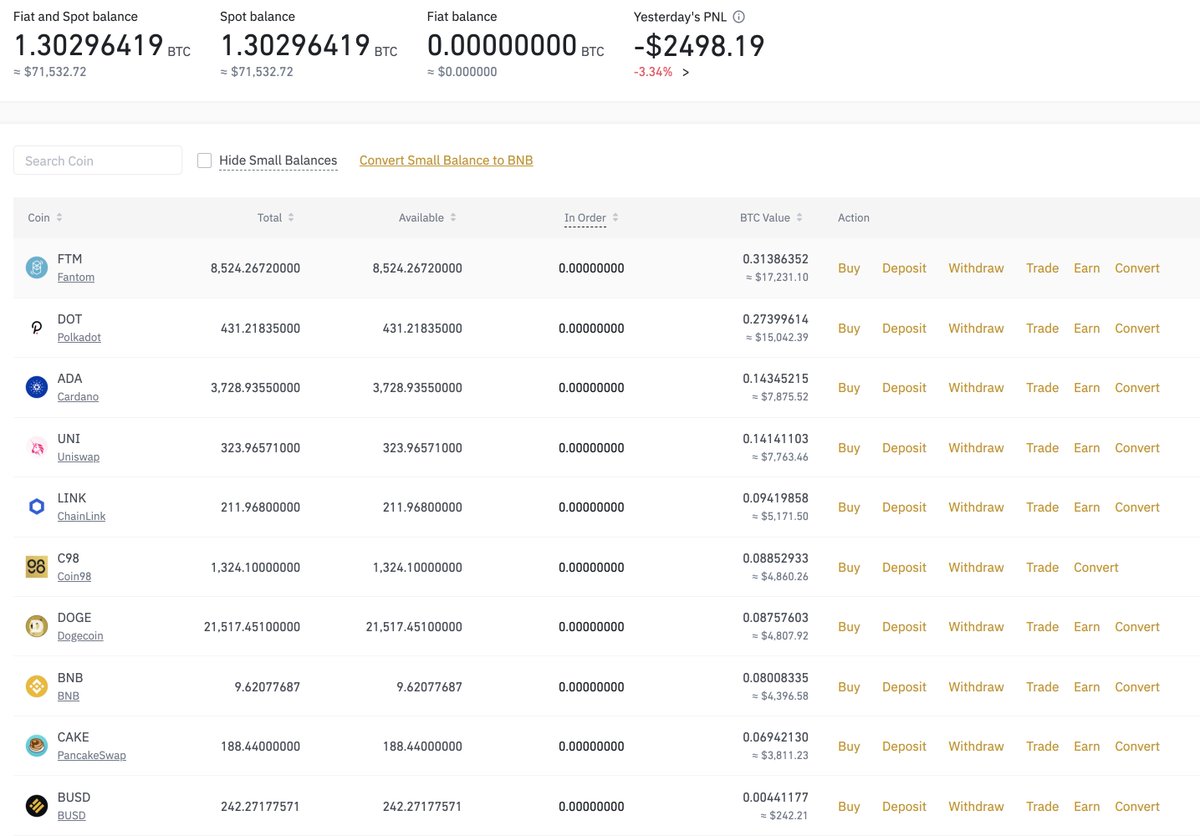
Task: Click the Cardano ADA coin icon
Action: (x=37, y=388)
